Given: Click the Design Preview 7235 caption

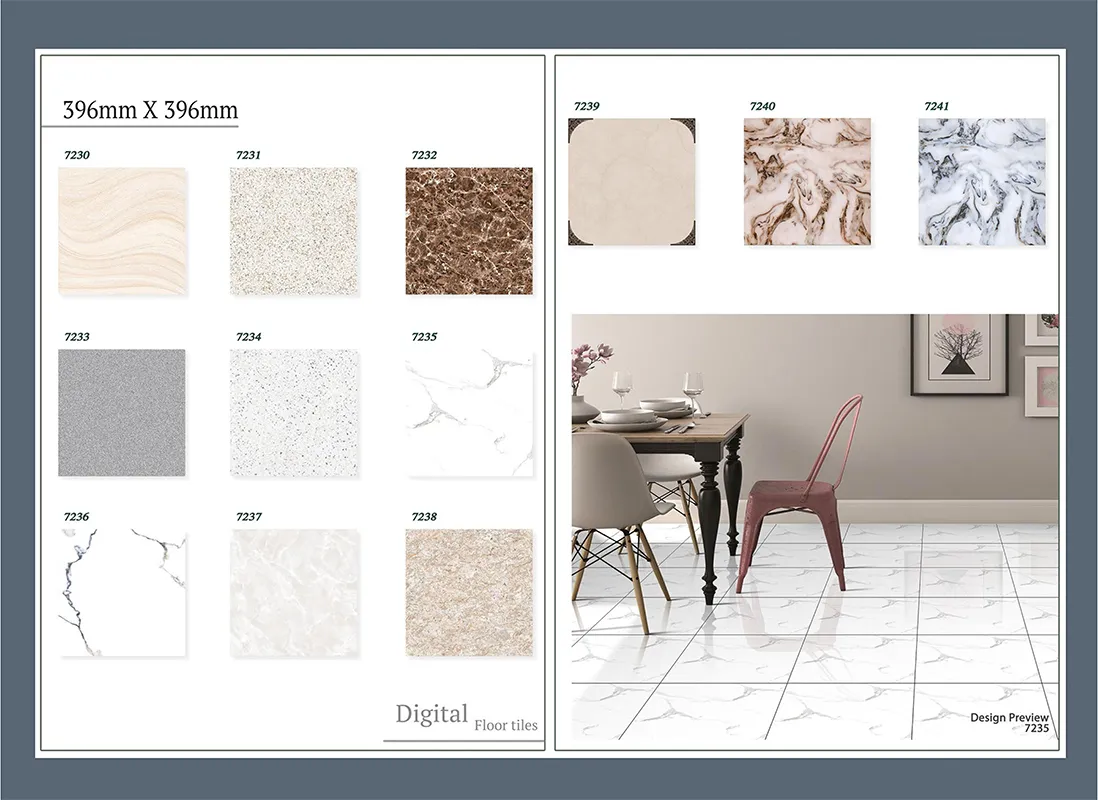Looking at the screenshot, I should click(x=1008, y=723).
